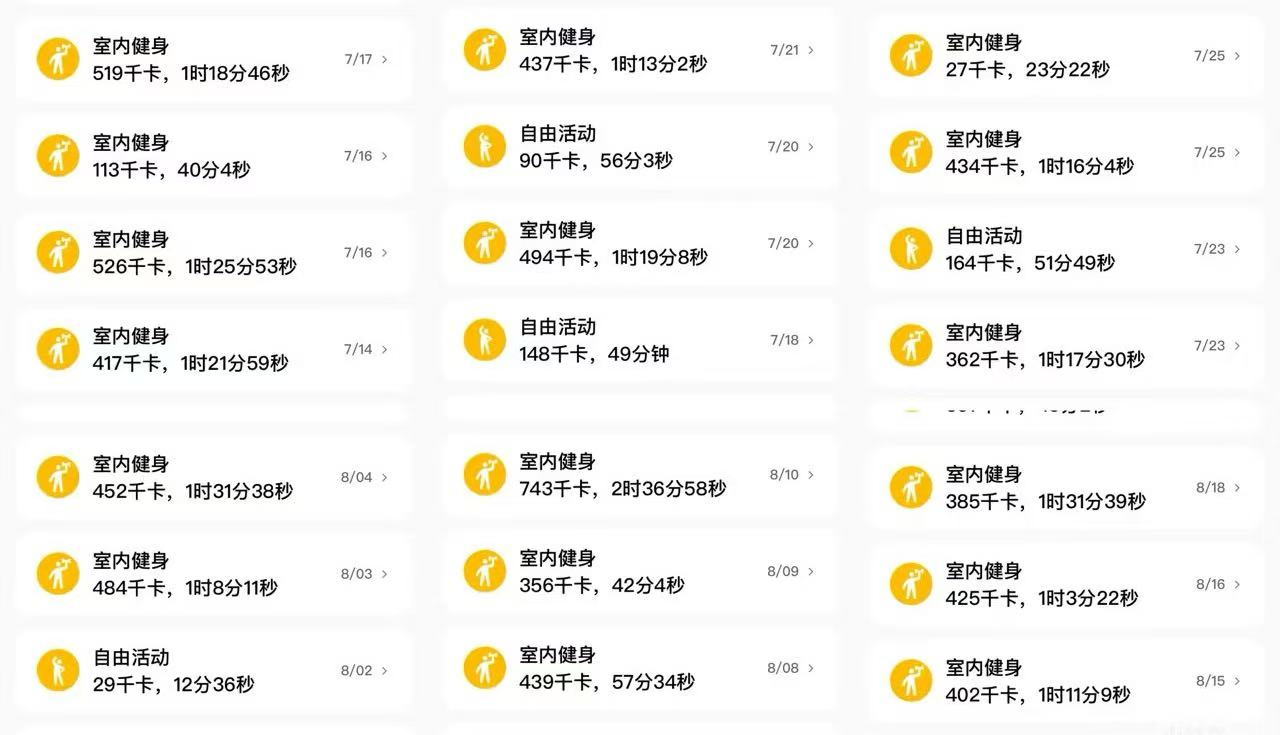1280x735 pixels.
Task: Click the workout icon for 743千卡 entry
Action: click(x=485, y=475)
